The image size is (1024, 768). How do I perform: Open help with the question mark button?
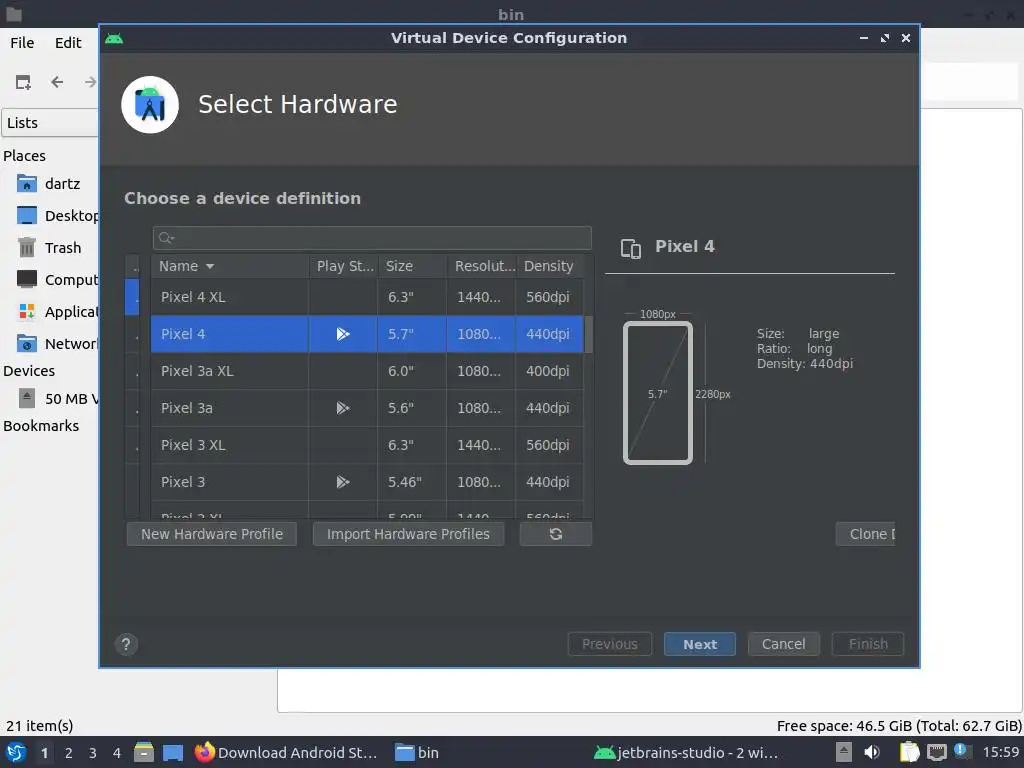click(126, 645)
